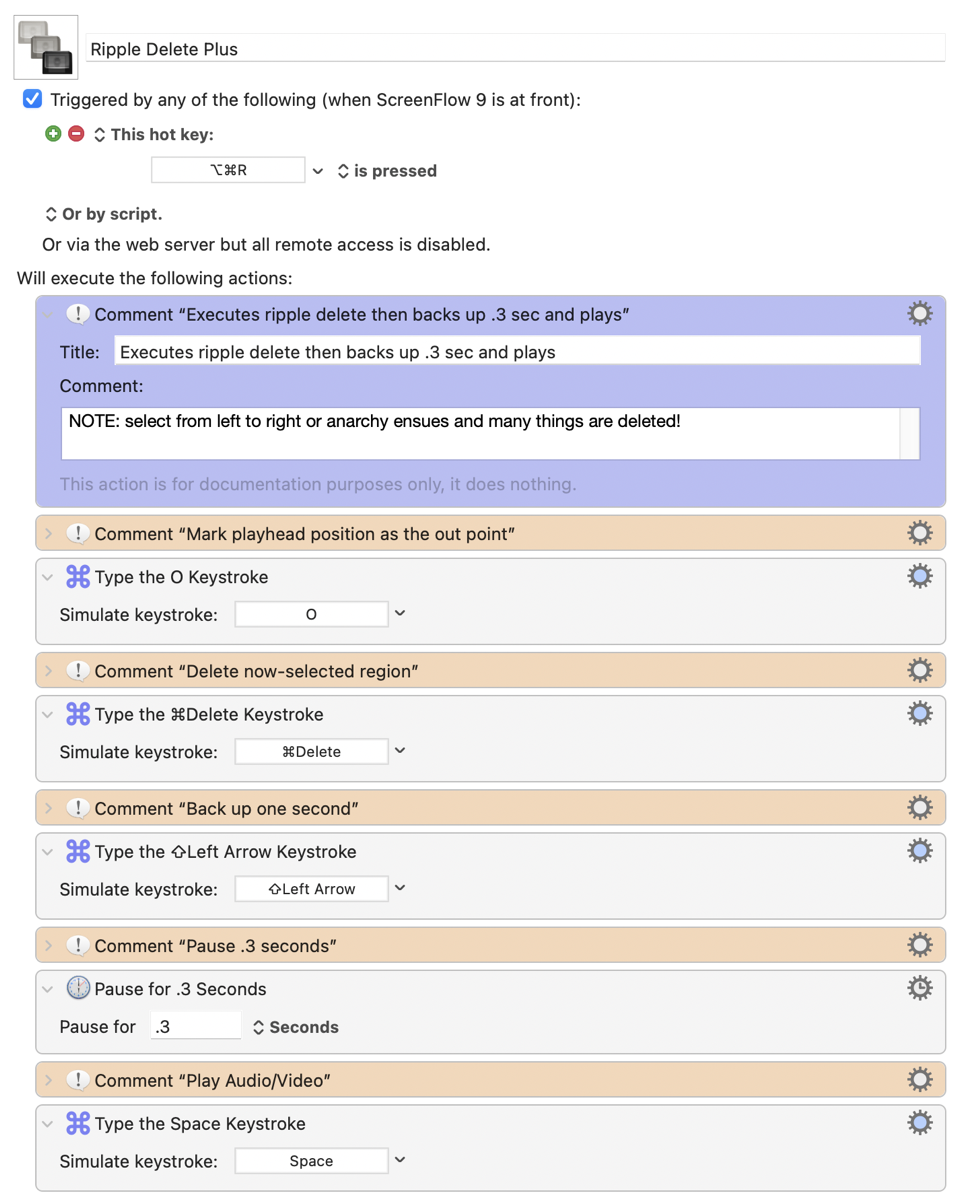Open the 'Or by script' popup menu
Image resolution: width=956 pixels, height=1200 pixels.
(x=103, y=214)
